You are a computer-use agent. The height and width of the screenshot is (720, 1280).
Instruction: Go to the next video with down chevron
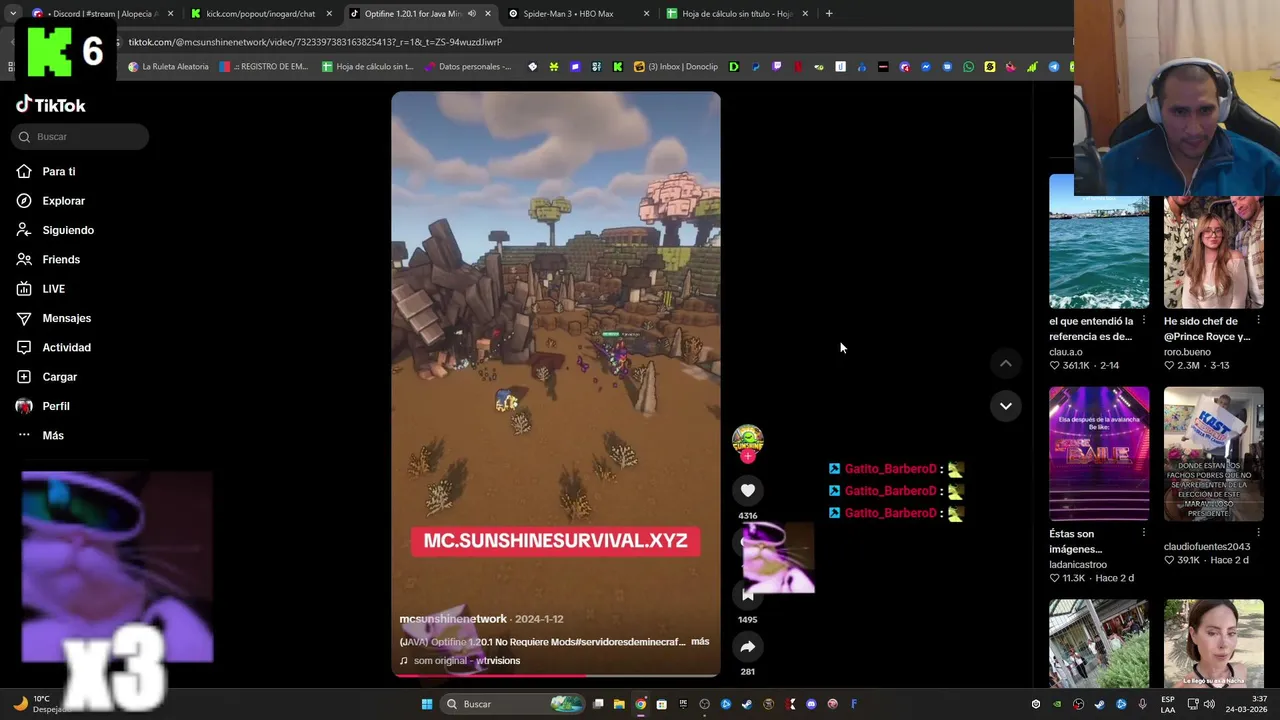[x=1006, y=406]
